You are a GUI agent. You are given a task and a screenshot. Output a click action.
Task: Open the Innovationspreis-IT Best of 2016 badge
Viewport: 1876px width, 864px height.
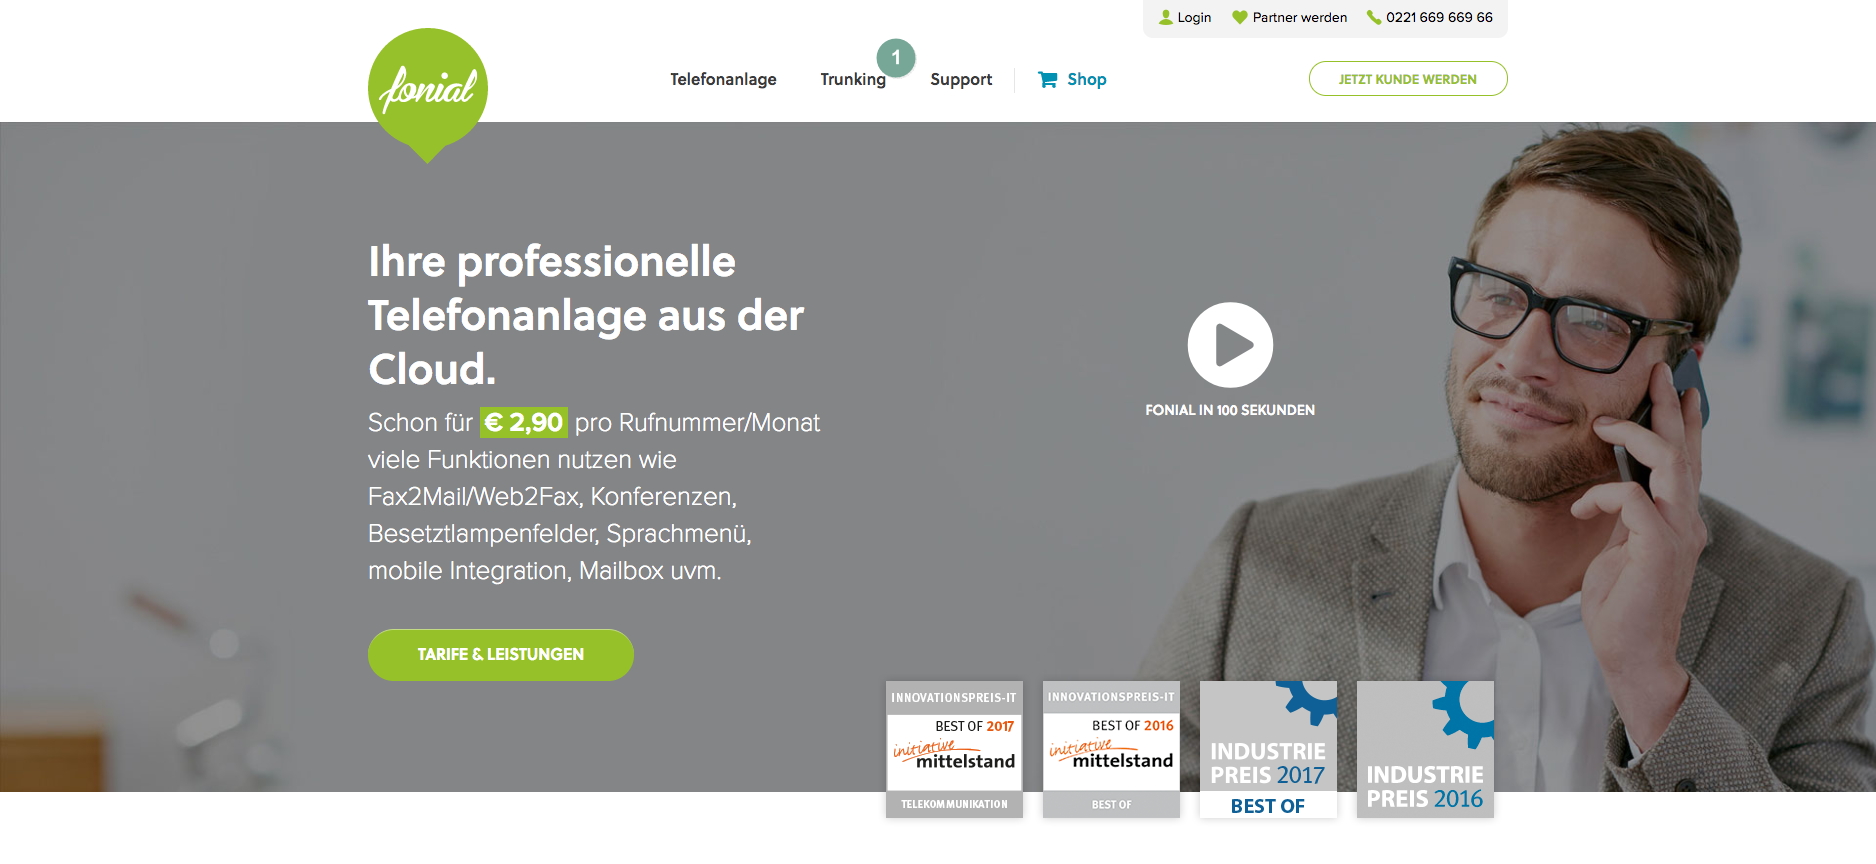[x=1111, y=749]
